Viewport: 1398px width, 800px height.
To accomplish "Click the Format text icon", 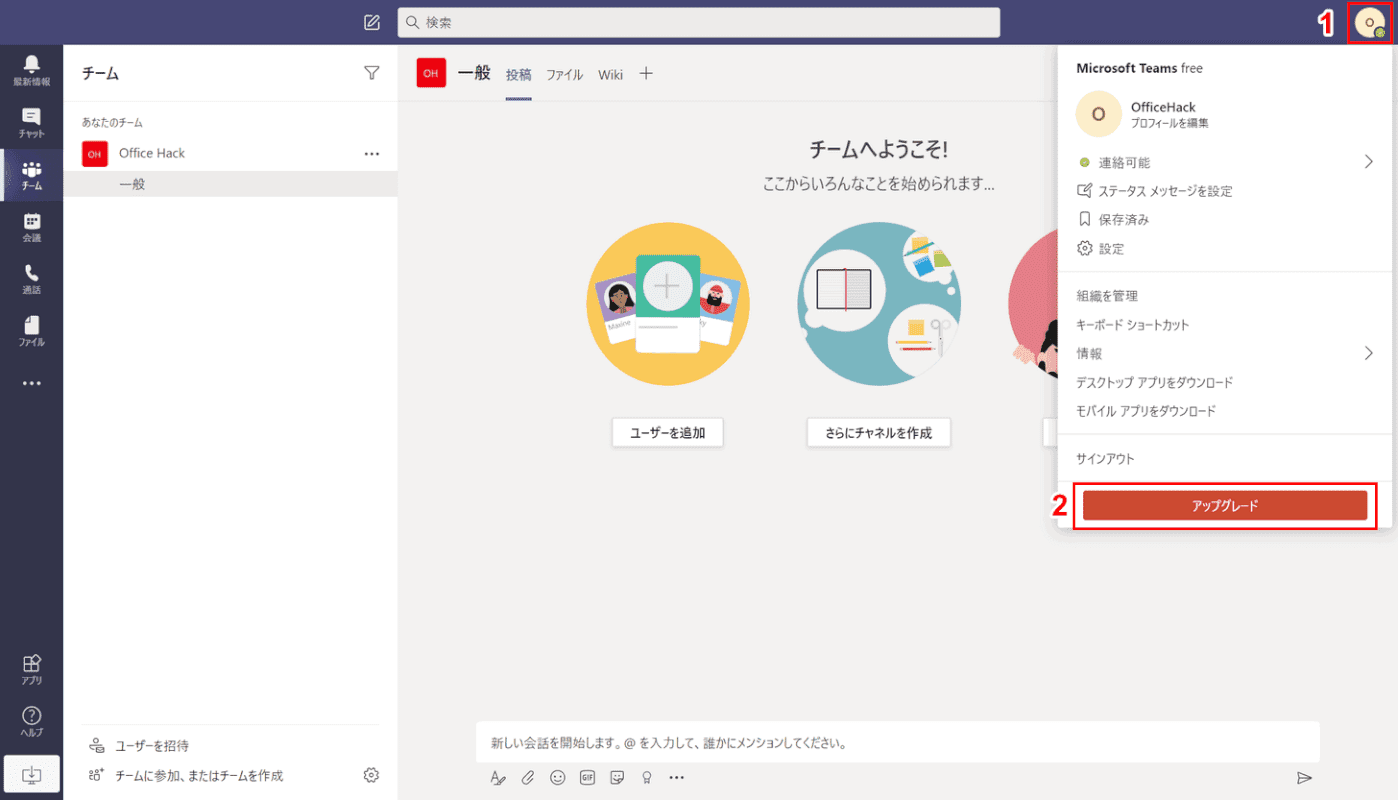I will tap(498, 777).
